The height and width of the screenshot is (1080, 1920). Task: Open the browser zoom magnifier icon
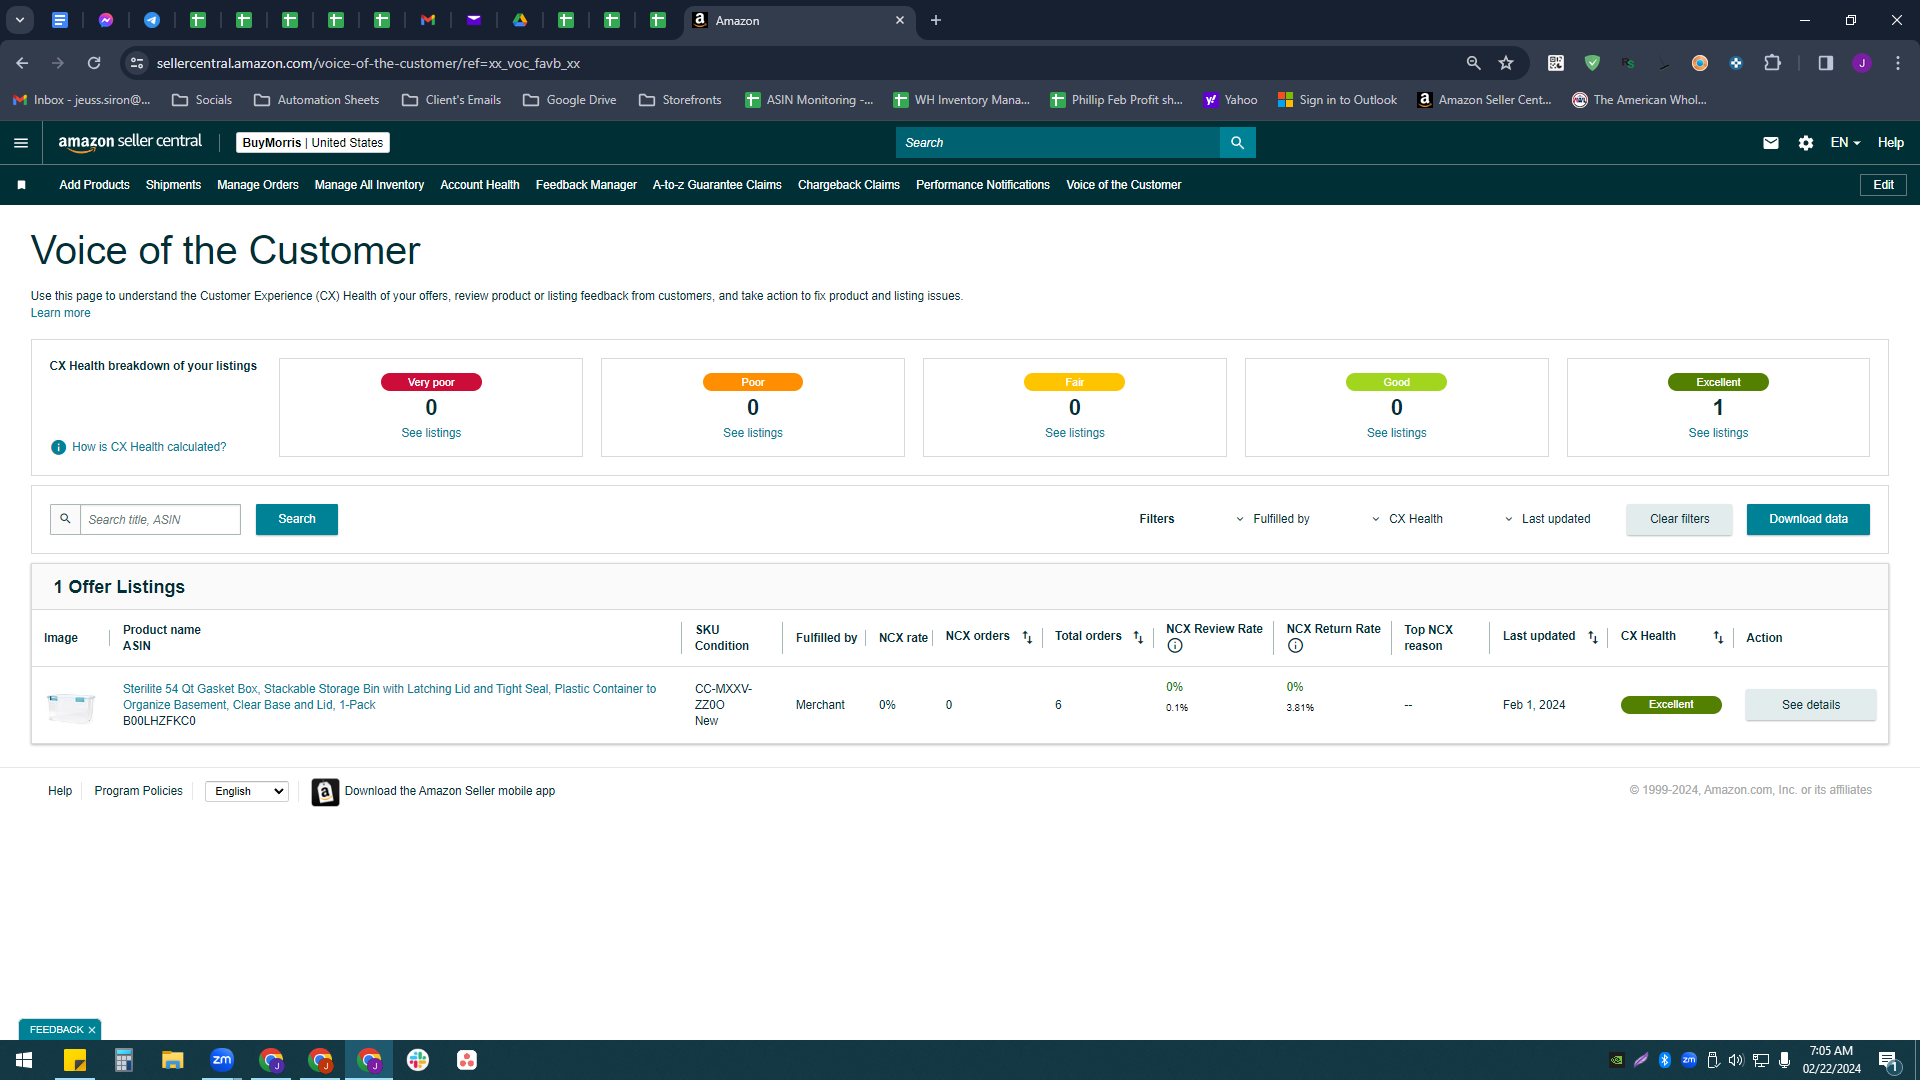(1473, 63)
